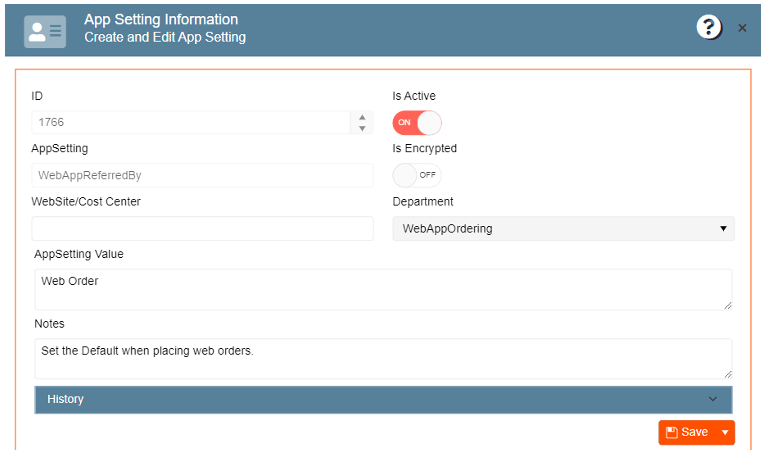
Task: Click the orange Save button
Action: [686, 432]
